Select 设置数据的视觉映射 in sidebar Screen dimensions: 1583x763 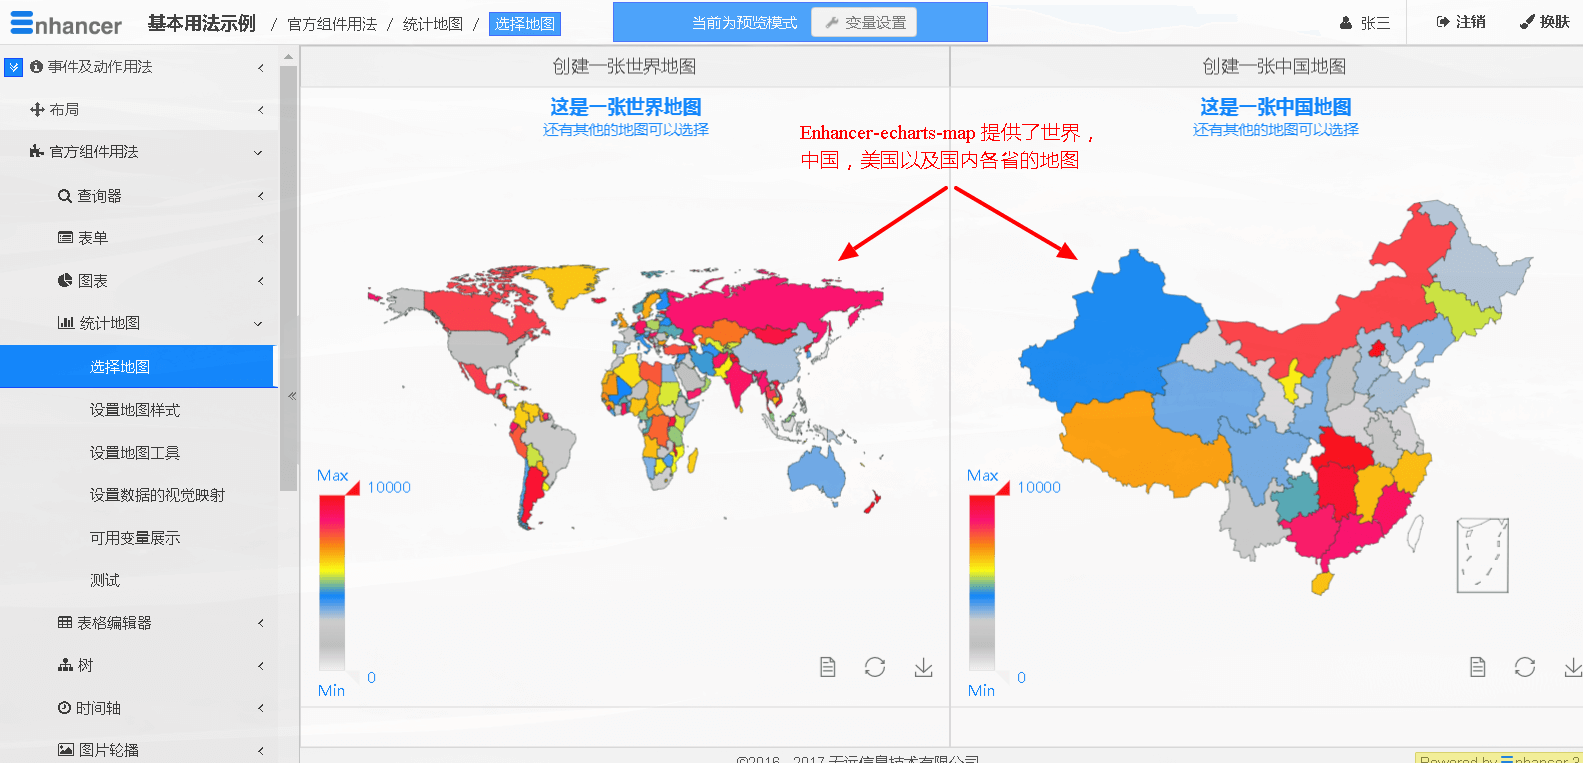coord(157,495)
